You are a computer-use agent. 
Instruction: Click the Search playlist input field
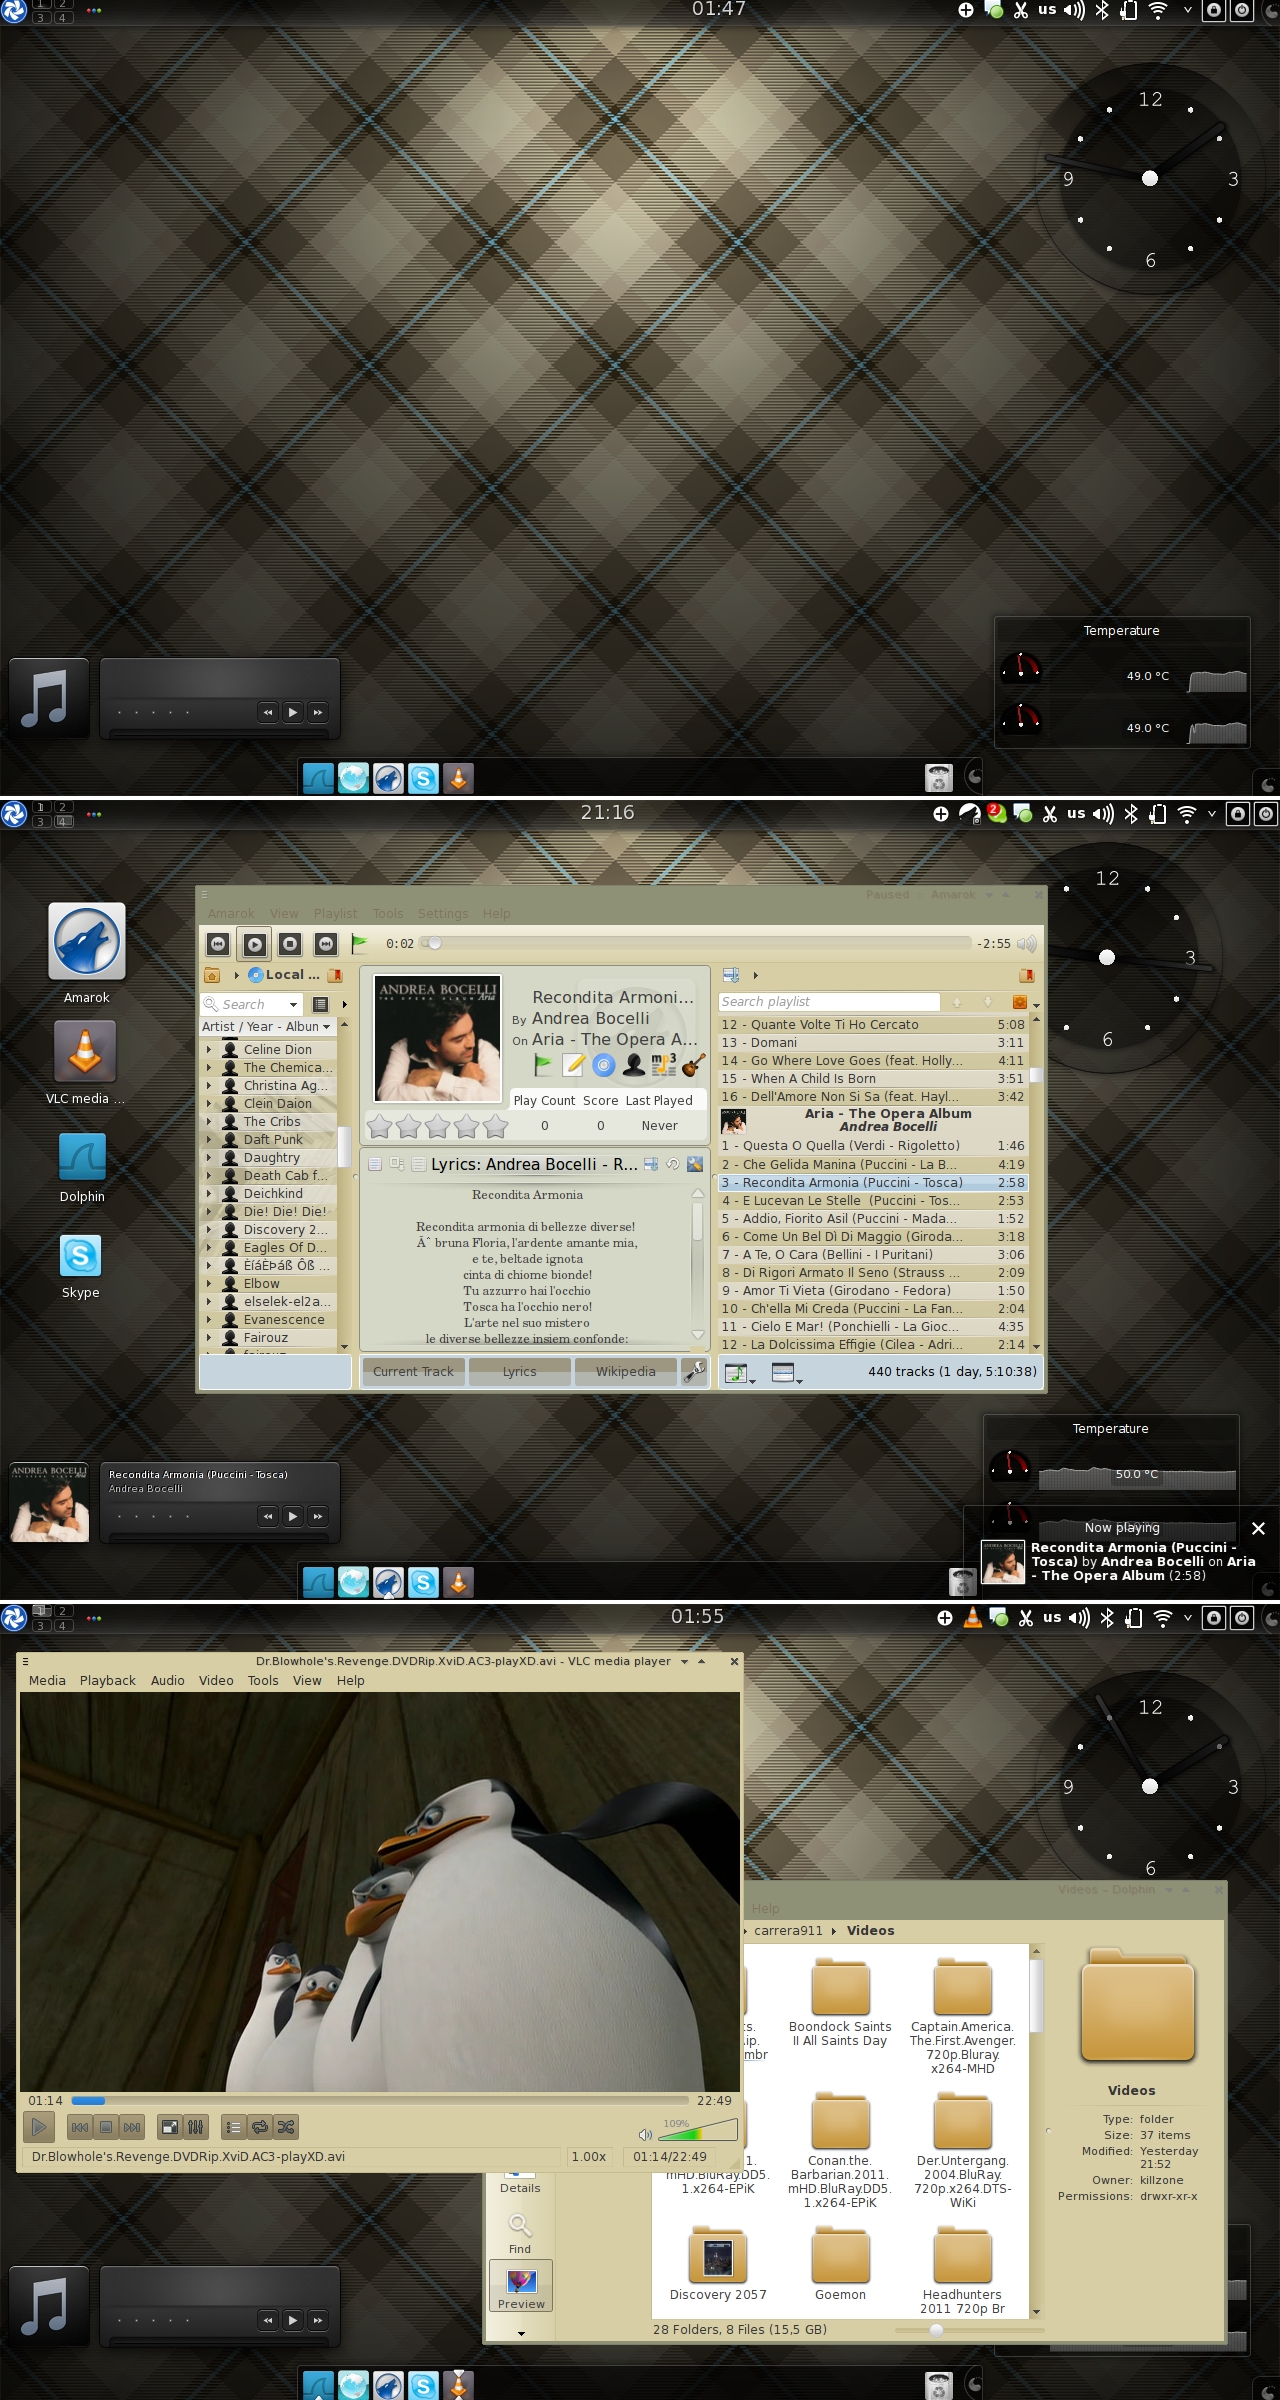click(829, 1001)
